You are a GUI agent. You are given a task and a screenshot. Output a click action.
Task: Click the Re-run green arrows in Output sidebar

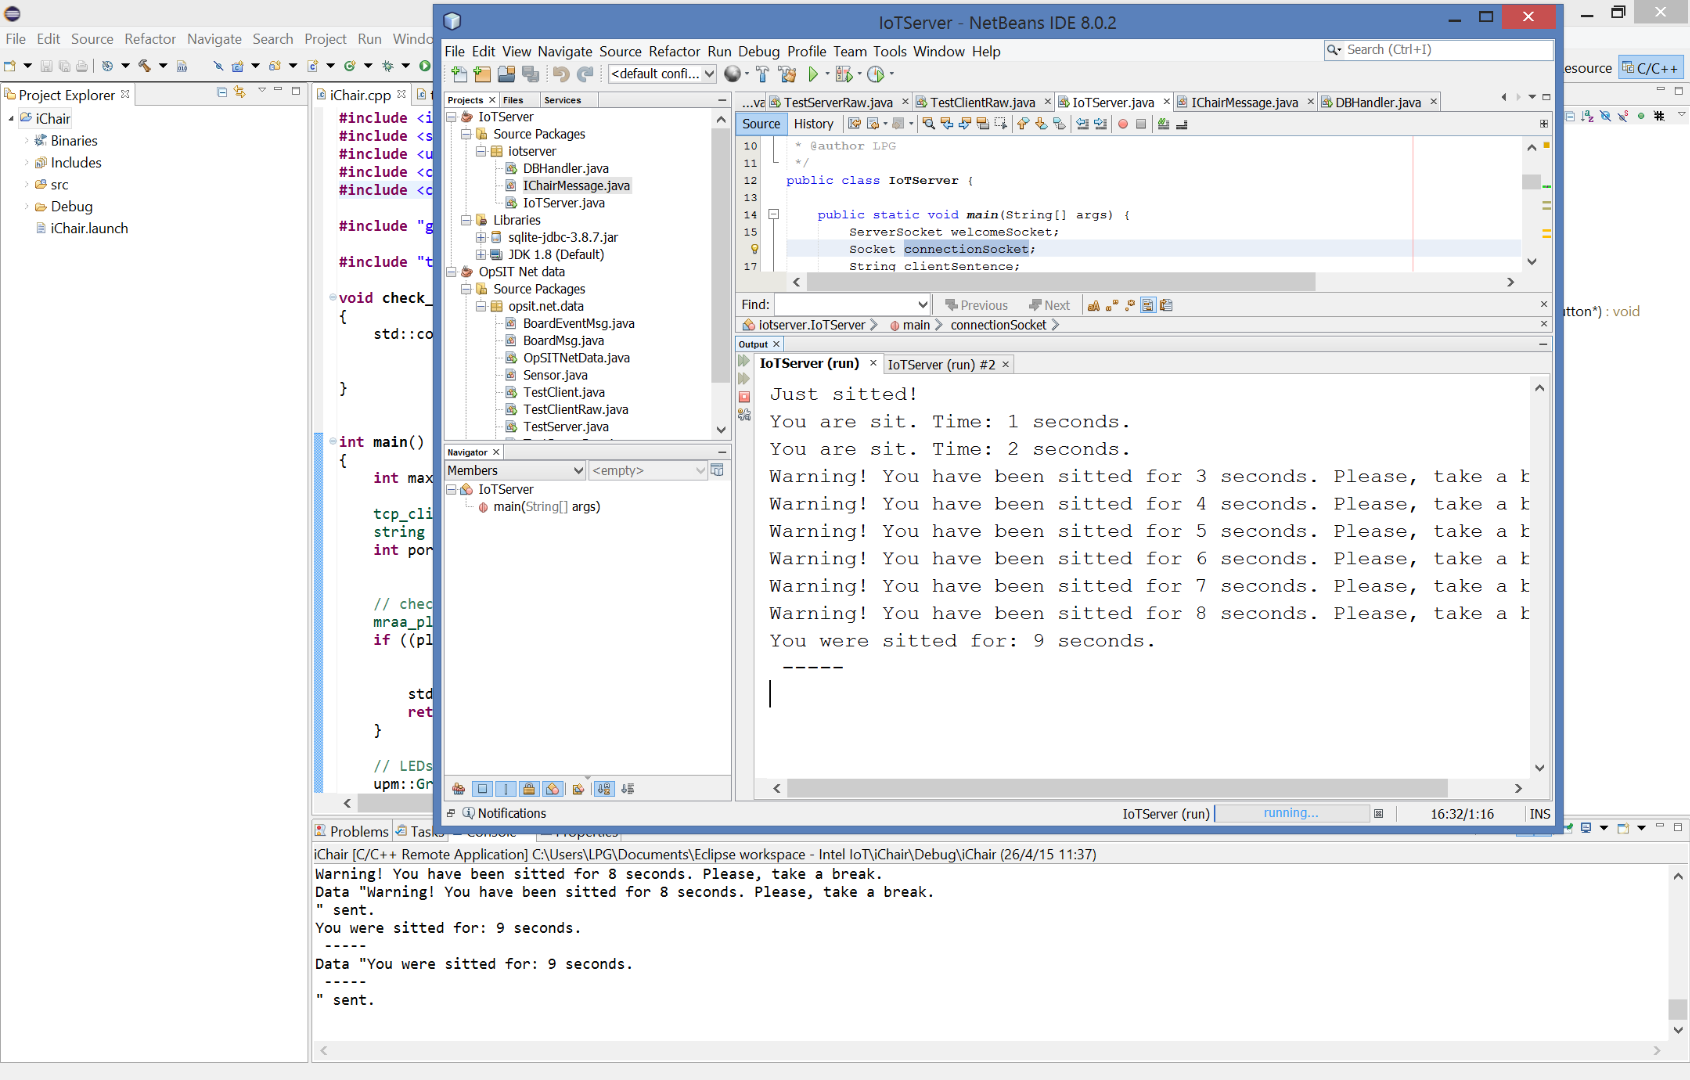click(x=744, y=360)
